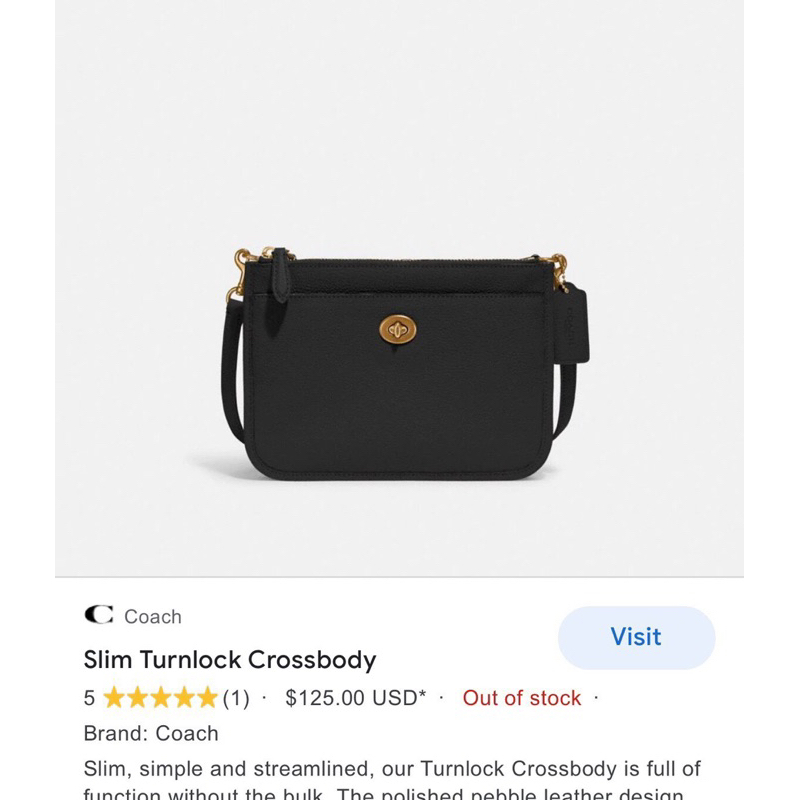Viewport: 800px width, 800px height.
Task: Open the Slim Turnlock Crossbody title
Action: click(230, 660)
